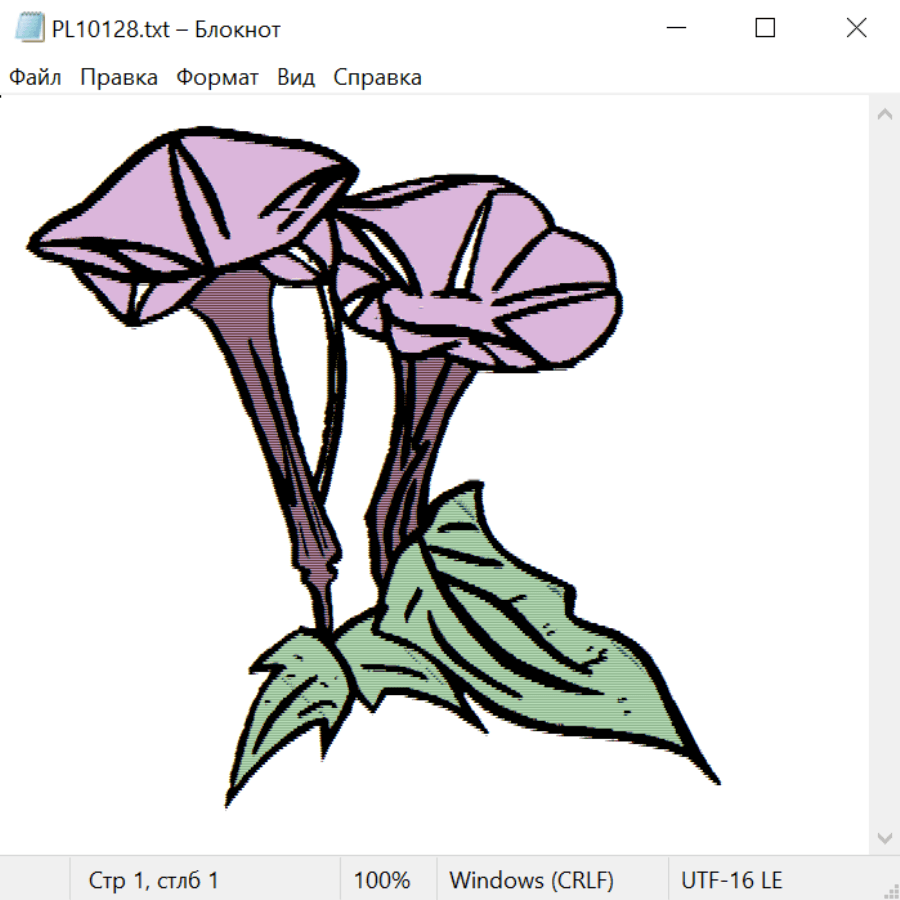This screenshot has height=900, width=900.
Task: Click the UTF-16 LE encoding indicator
Action: tap(731, 880)
